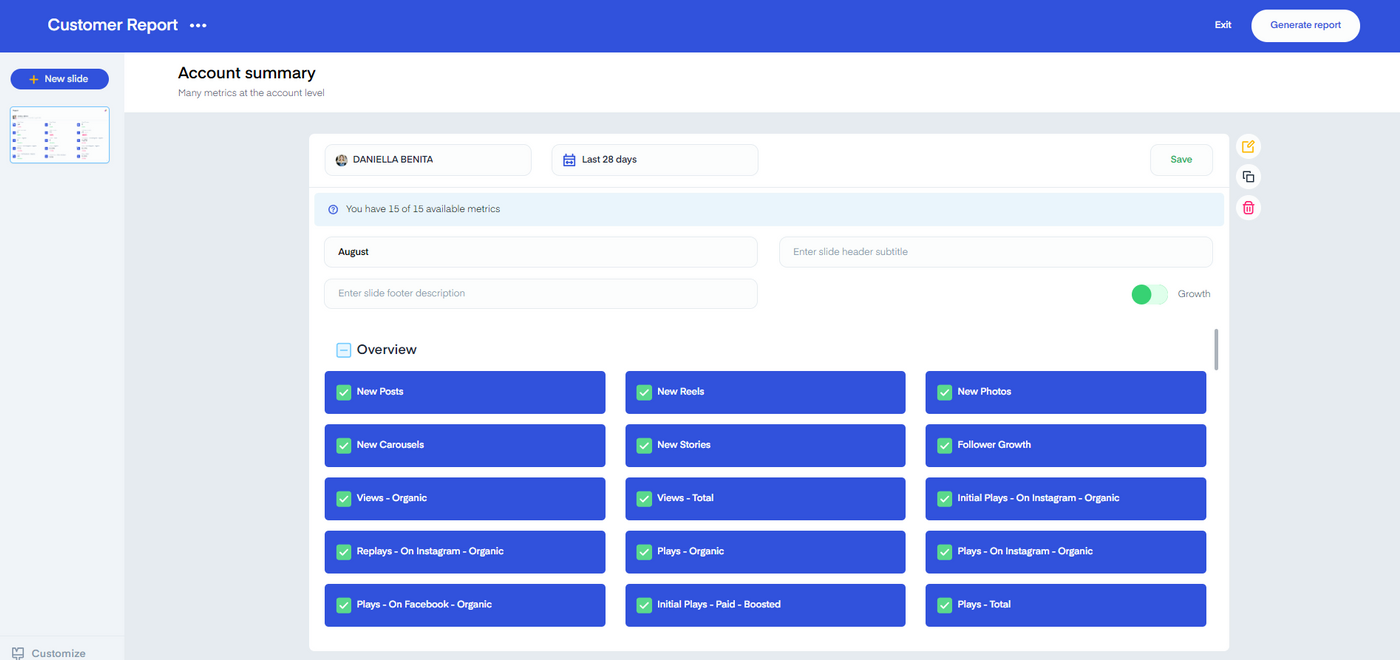Click the Customize icon in sidebar

(x=18, y=653)
